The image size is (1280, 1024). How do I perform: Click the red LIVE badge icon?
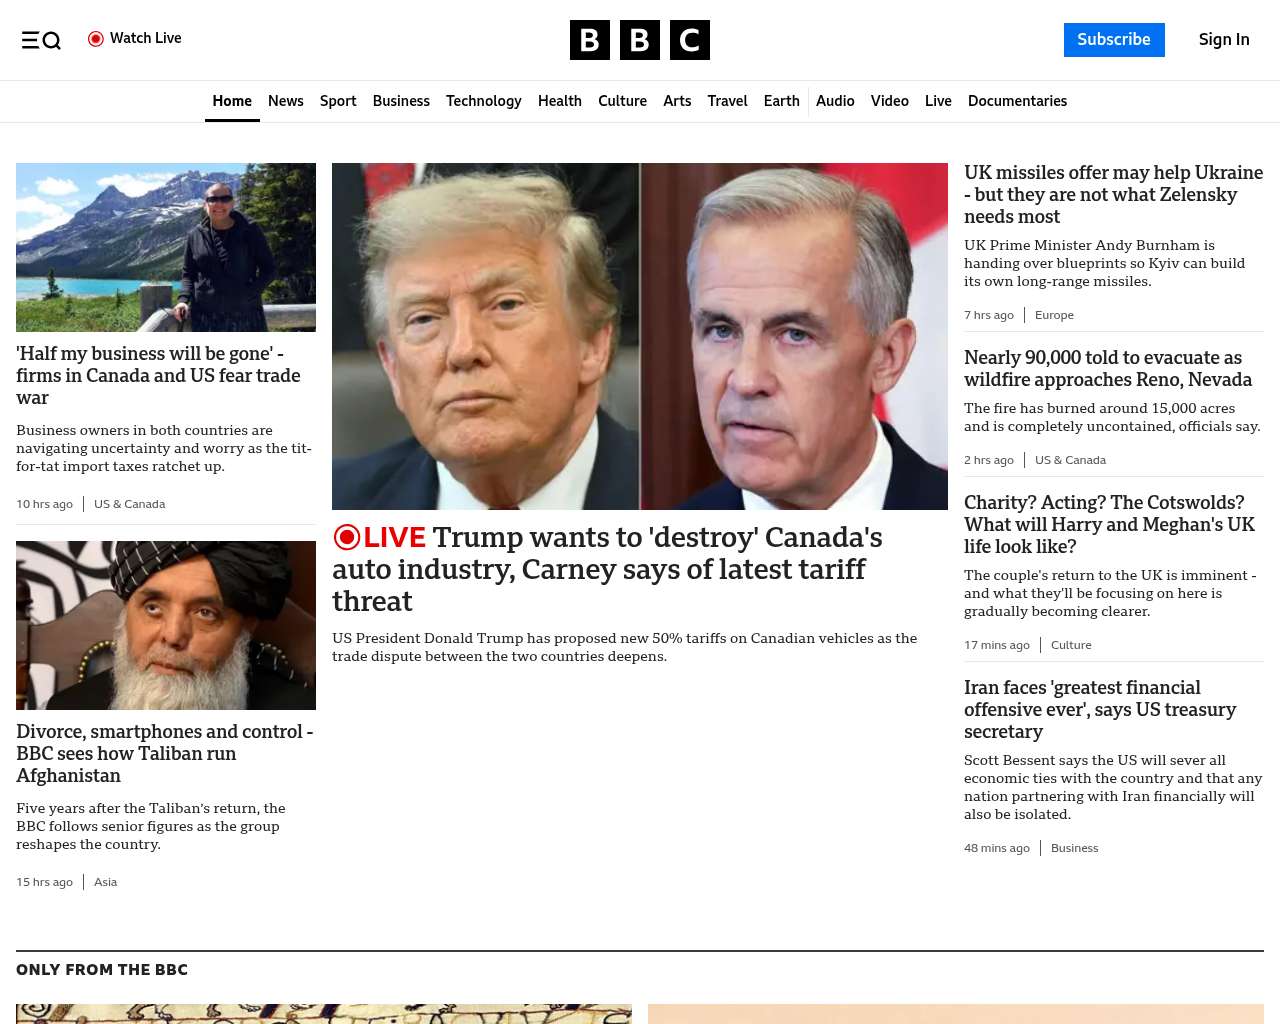point(347,537)
